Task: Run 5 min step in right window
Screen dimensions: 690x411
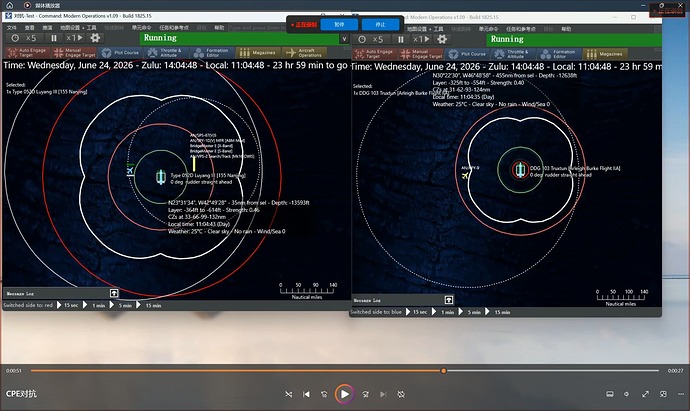Action: (470, 312)
